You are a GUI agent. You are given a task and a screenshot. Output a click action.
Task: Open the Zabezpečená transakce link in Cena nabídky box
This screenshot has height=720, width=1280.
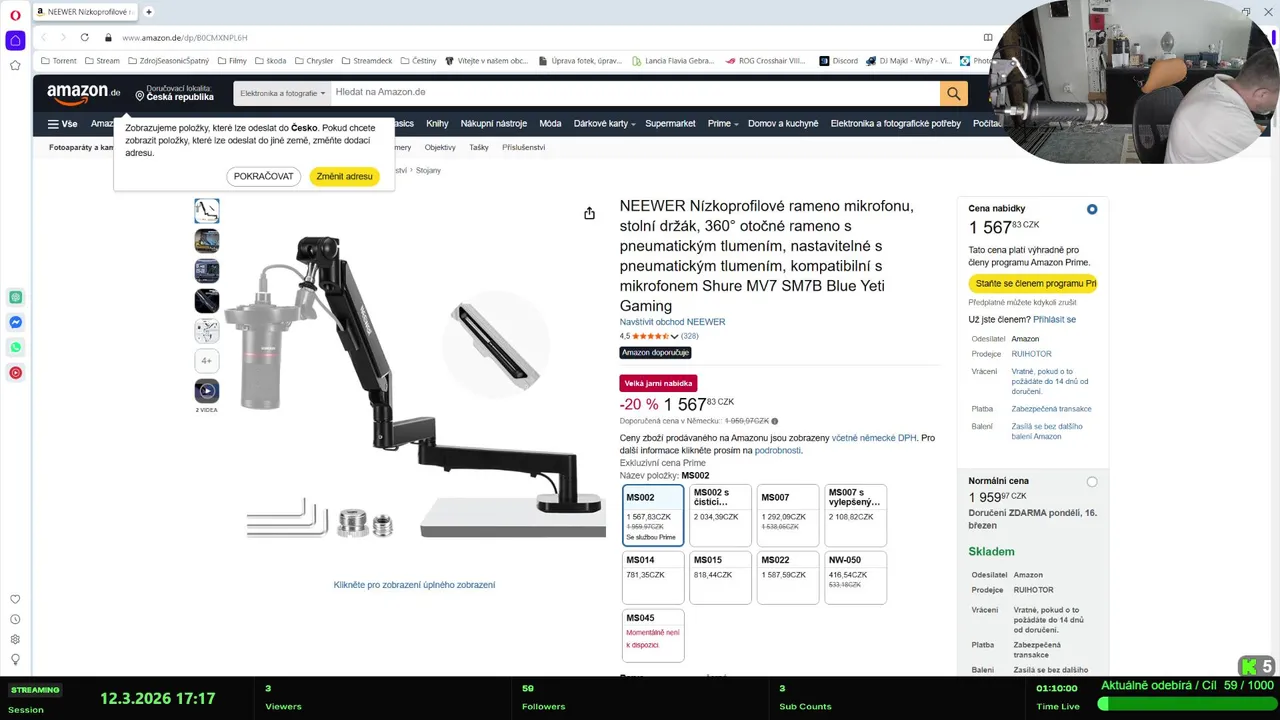point(1051,409)
